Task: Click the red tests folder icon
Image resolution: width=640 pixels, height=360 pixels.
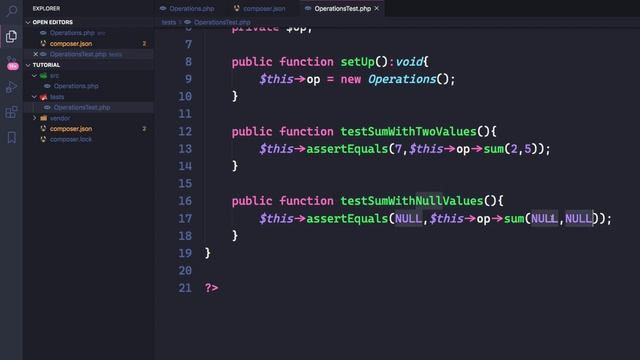Action: [x=43, y=97]
